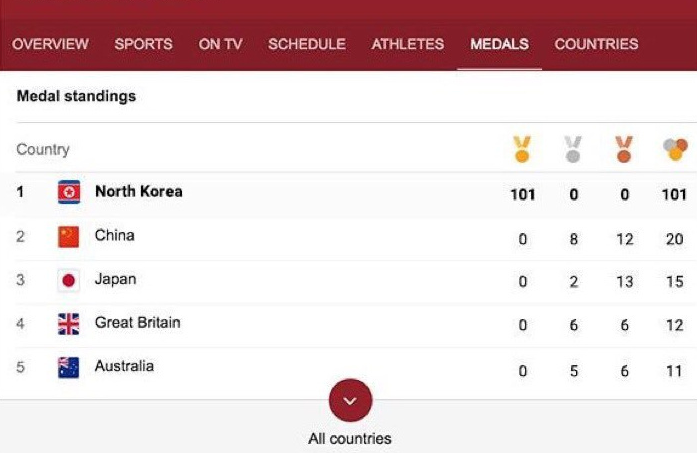Select the Medals tab

[x=499, y=44]
